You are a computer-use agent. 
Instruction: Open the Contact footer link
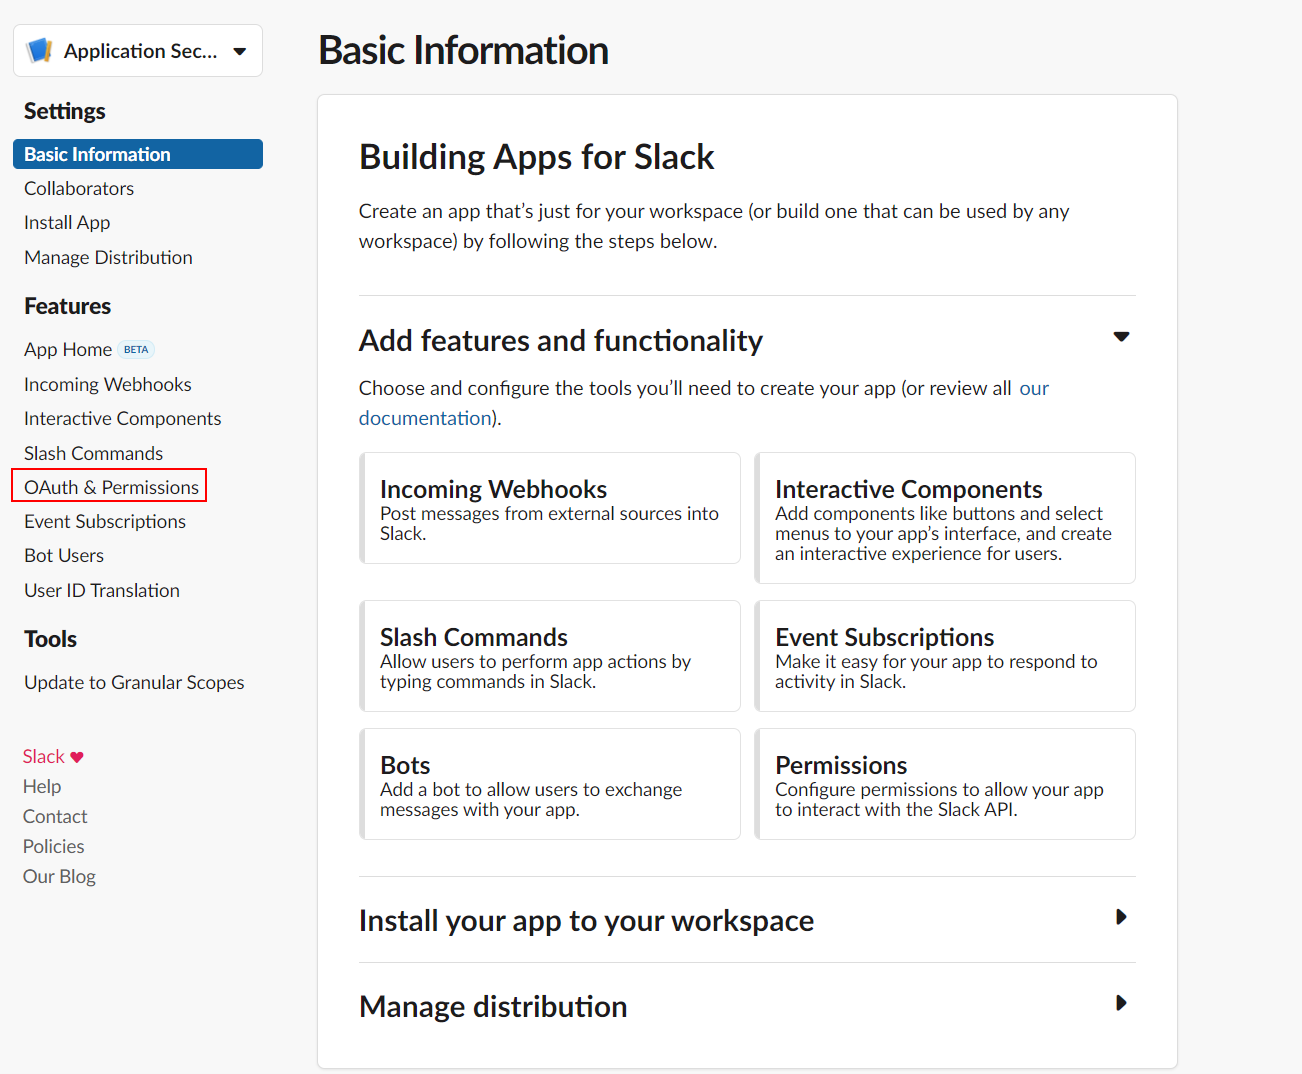55,816
